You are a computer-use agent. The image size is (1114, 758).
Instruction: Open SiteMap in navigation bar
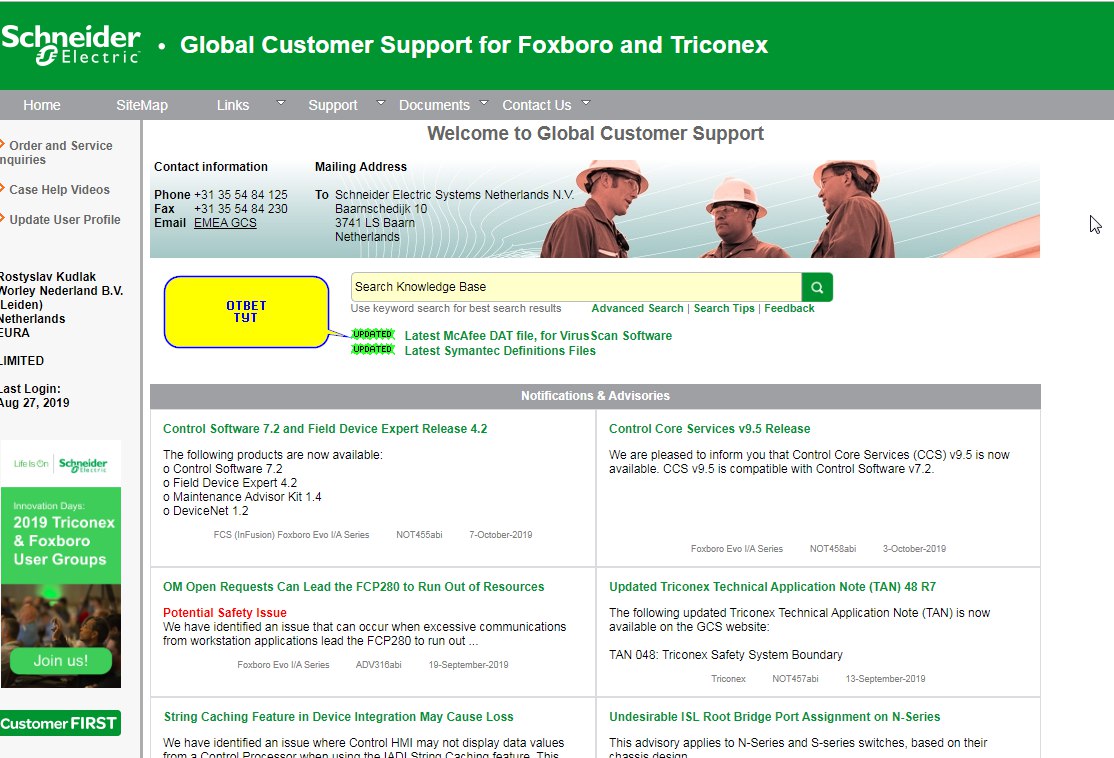(x=142, y=105)
